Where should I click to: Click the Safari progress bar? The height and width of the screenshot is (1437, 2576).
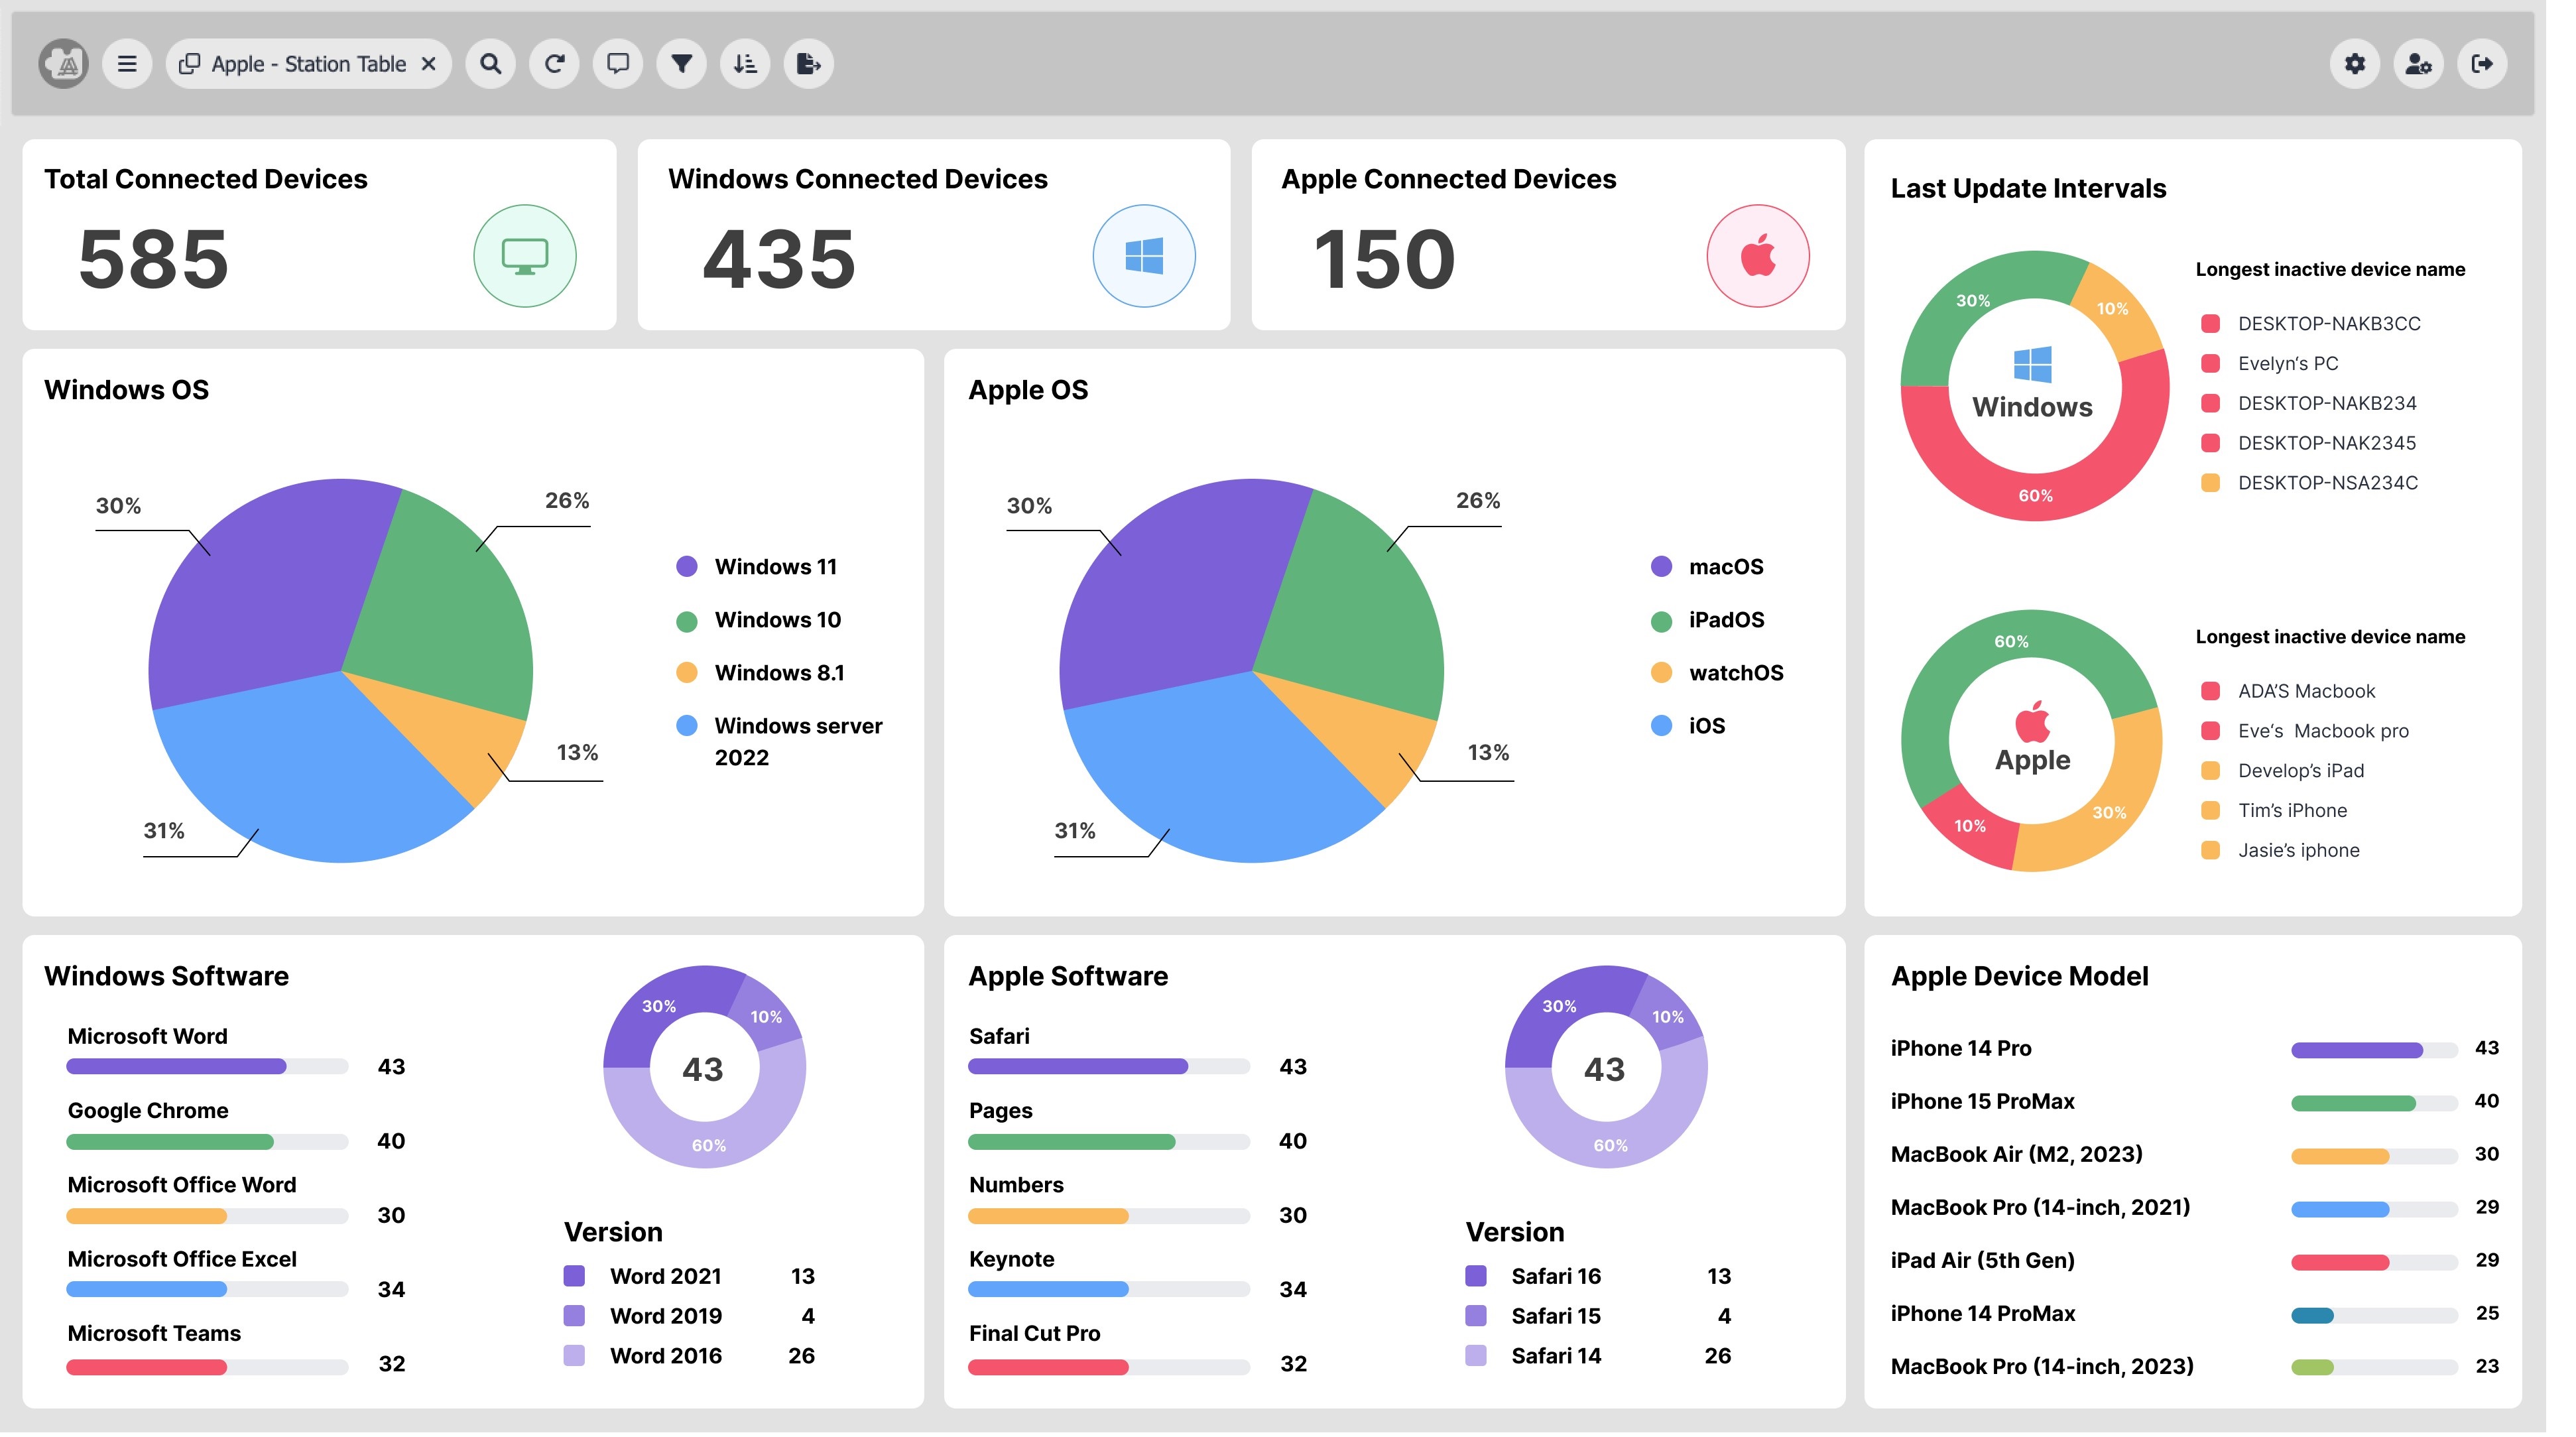point(1109,1068)
